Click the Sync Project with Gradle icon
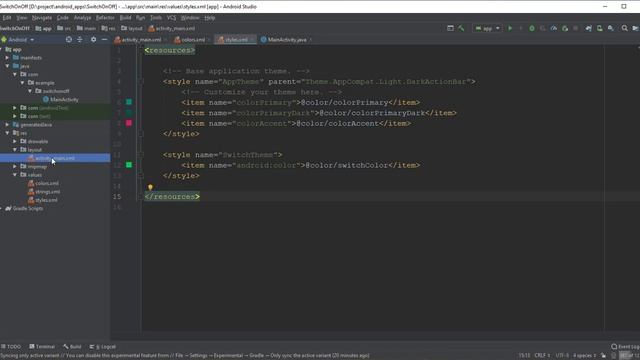Viewport: 640px width, 360px height. [x=589, y=28]
